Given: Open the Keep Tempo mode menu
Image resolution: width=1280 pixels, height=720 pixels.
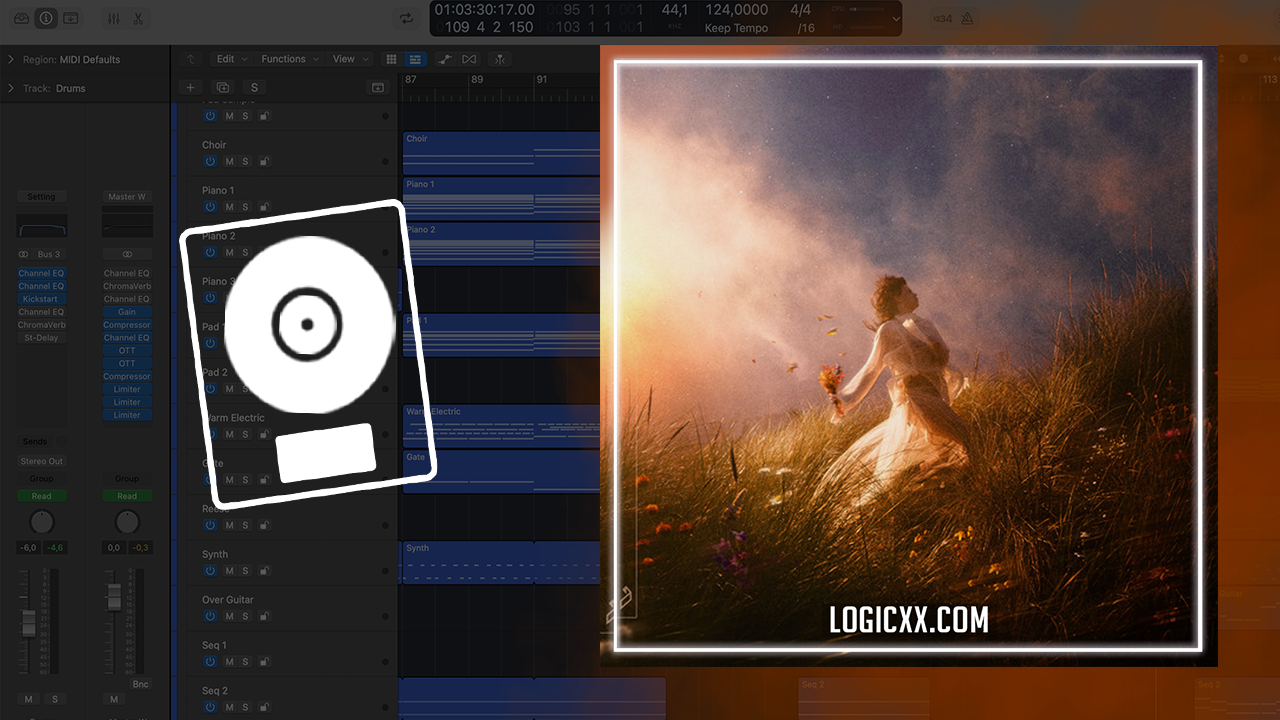Looking at the screenshot, I should 737,28.
